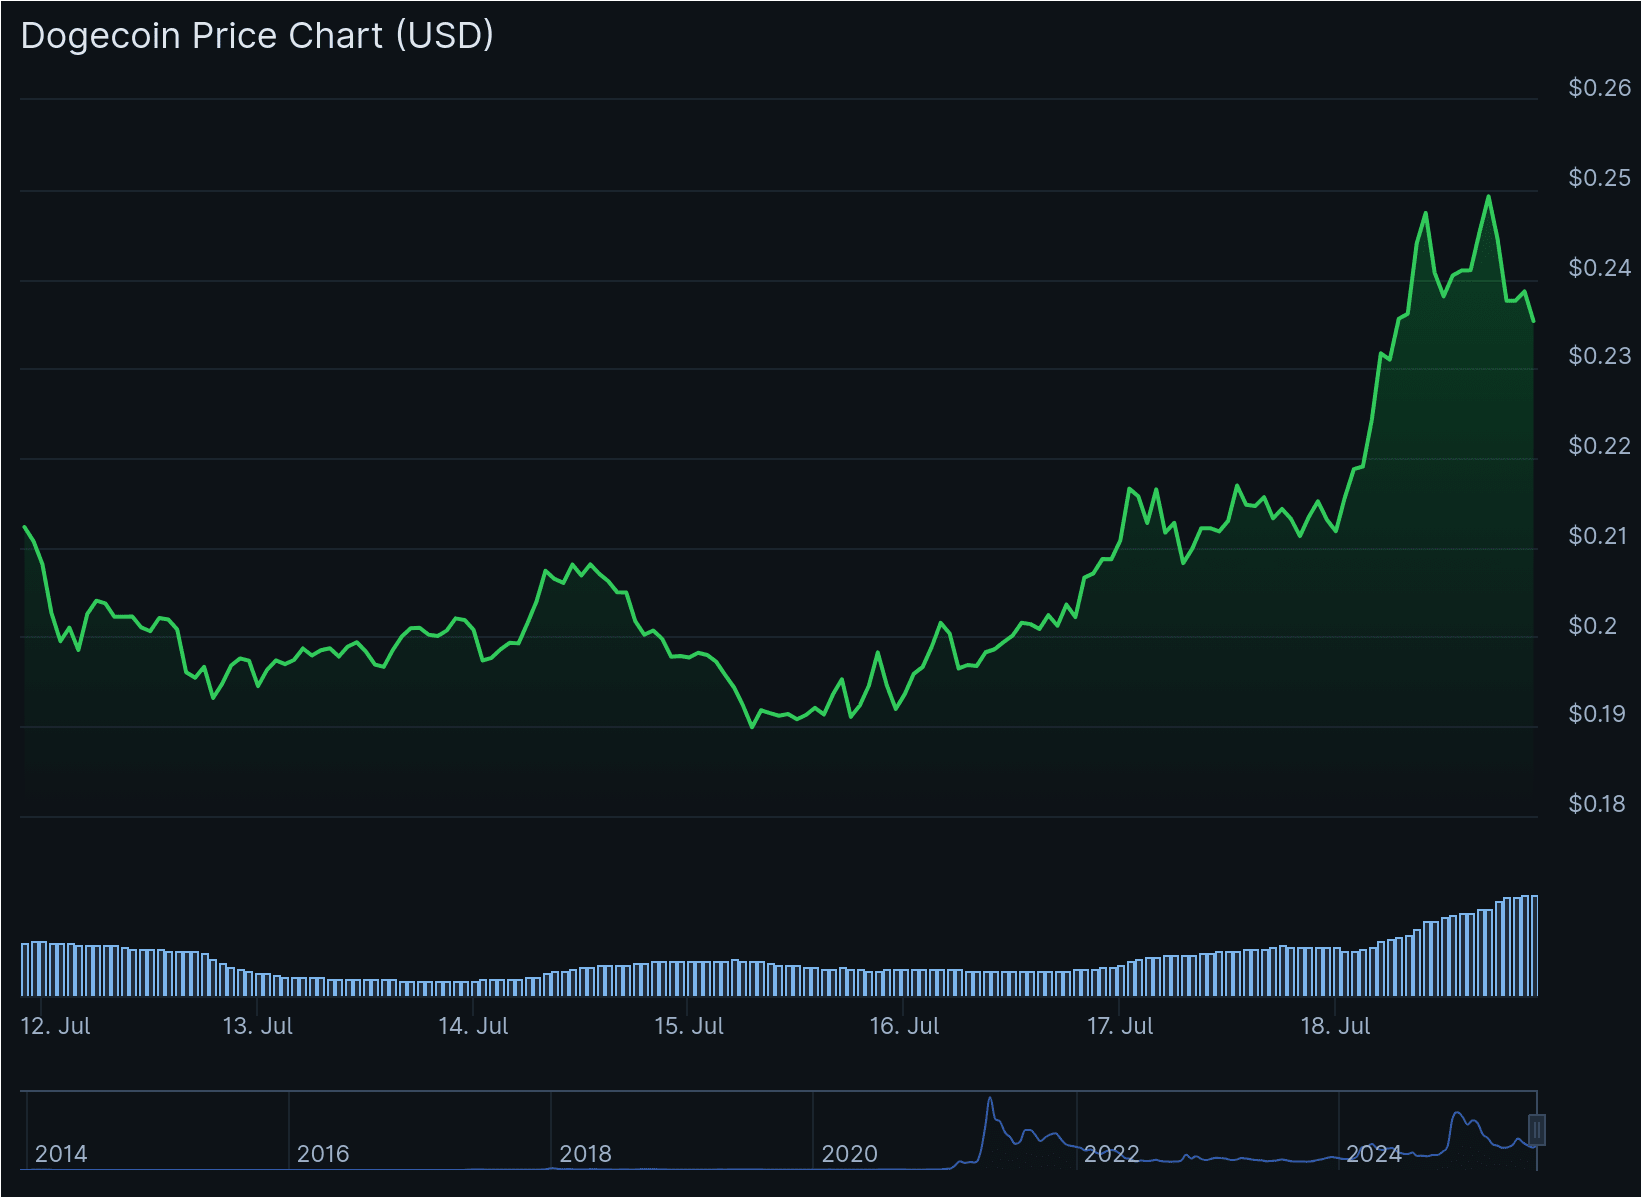This screenshot has height=1200, width=1644.
Task: Select 2024 in the navigator timeline
Action: click(1373, 1154)
